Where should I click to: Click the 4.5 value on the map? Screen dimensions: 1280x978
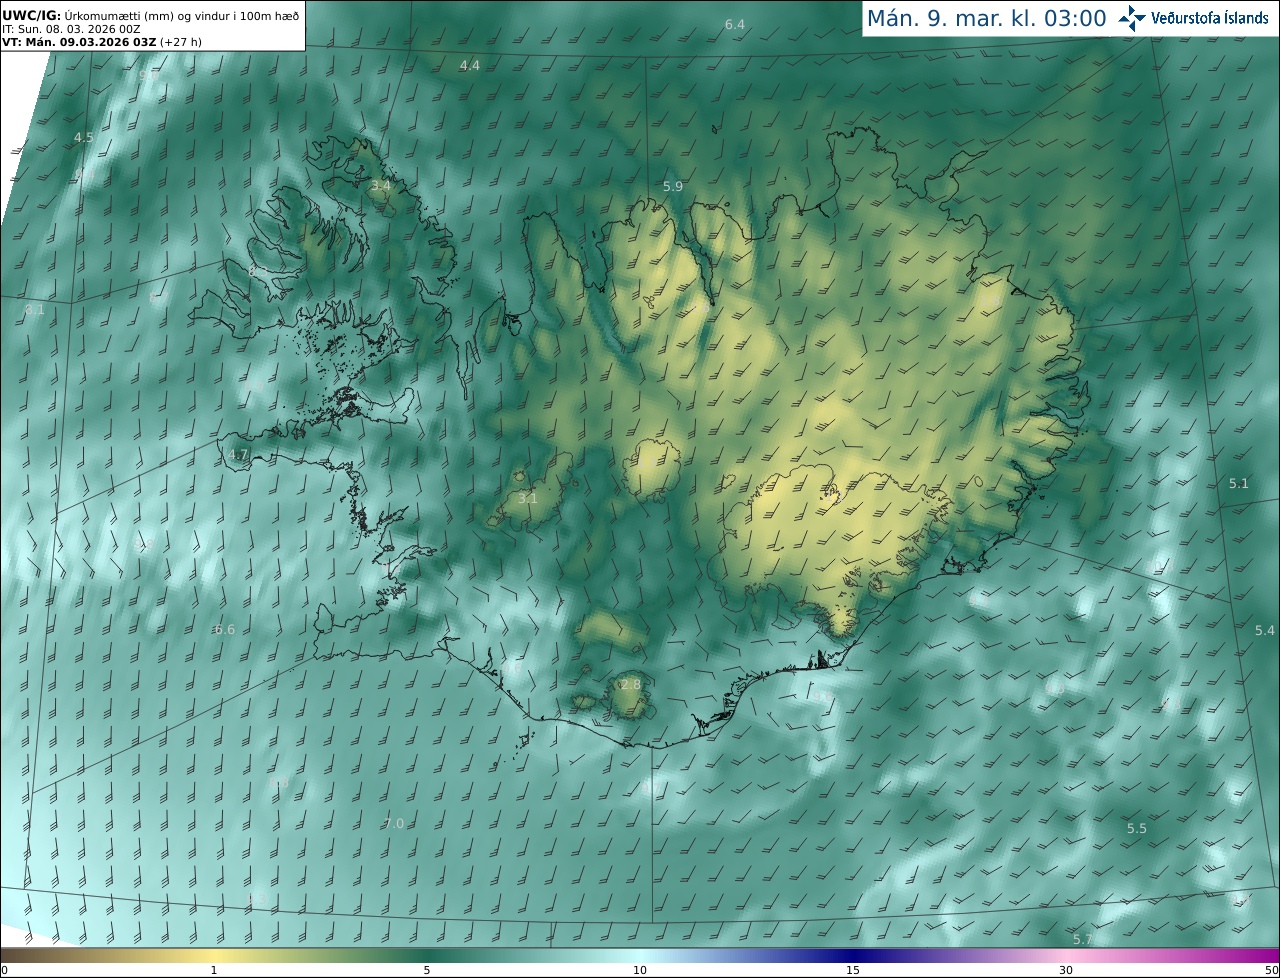[x=83, y=137]
